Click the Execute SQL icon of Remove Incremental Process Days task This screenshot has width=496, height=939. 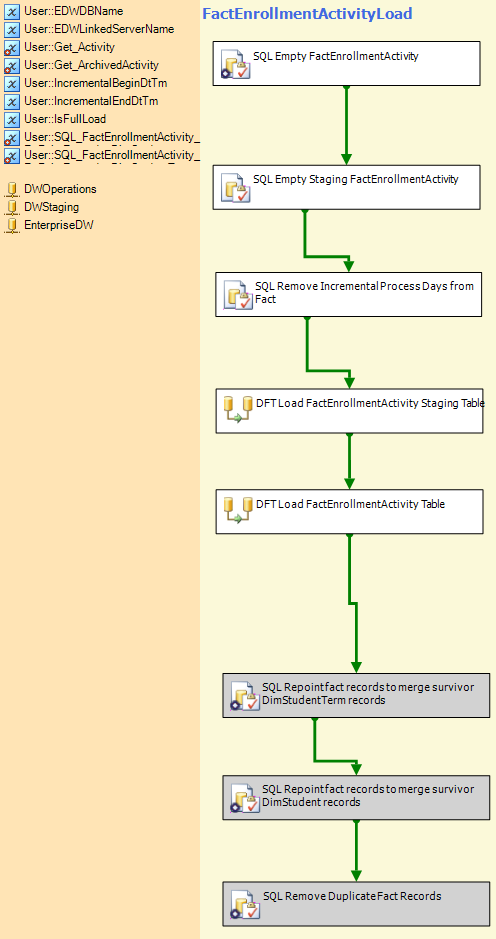(238, 295)
